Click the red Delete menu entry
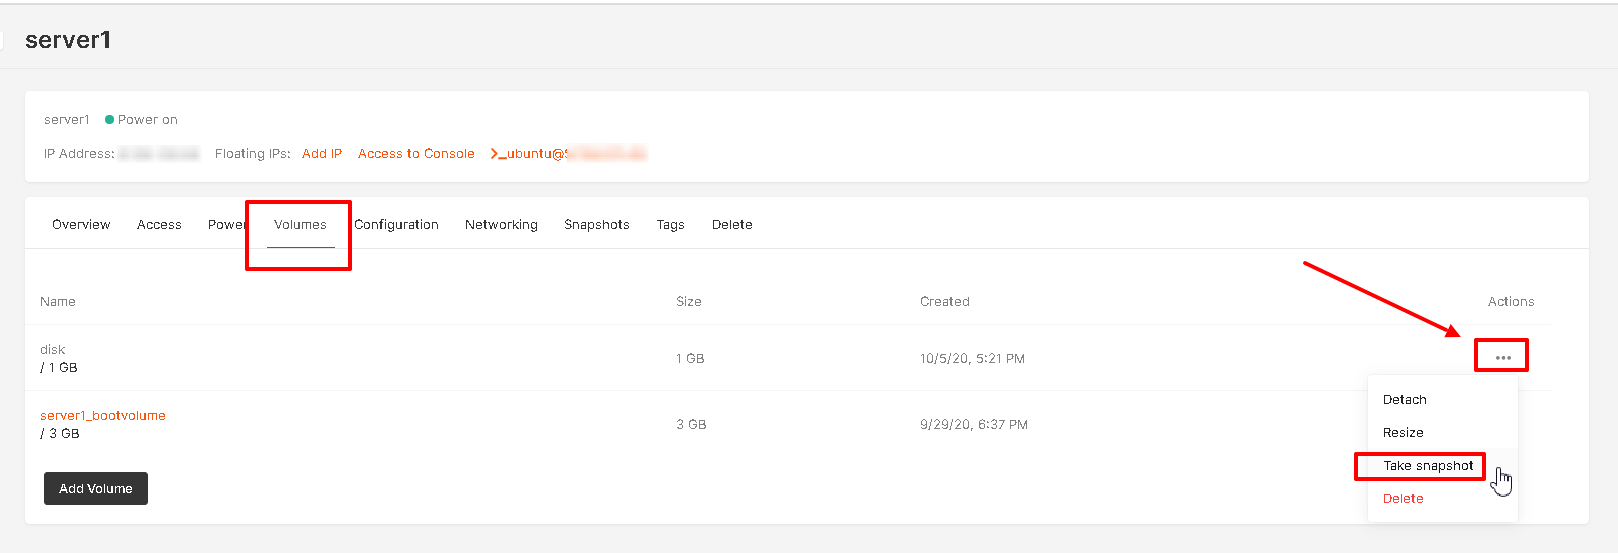Viewport: 1618px width, 553px height. pyautogui.click(x=1403, y=498)
